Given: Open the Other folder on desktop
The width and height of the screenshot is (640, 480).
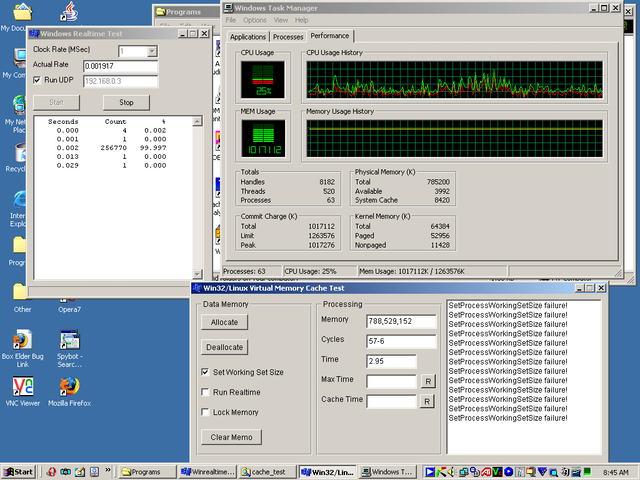Looking at the screenshot, I should 20,297.
